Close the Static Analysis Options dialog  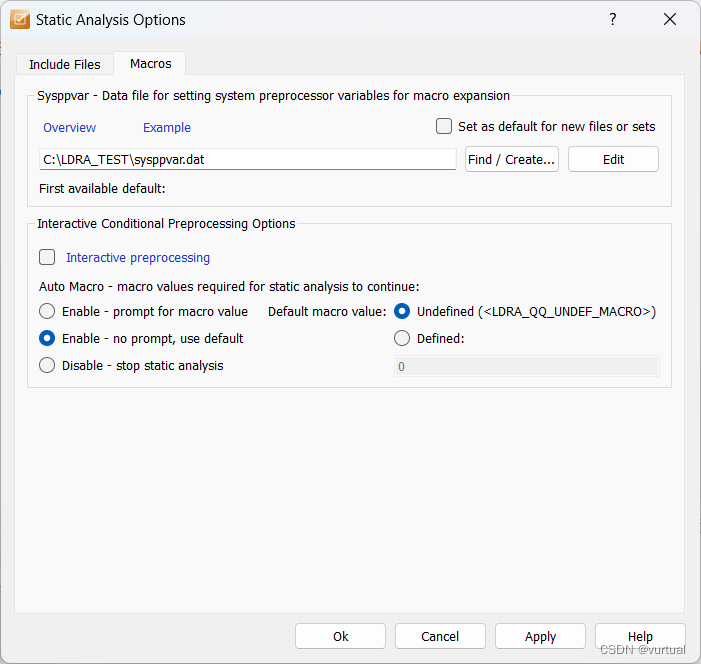670,19
